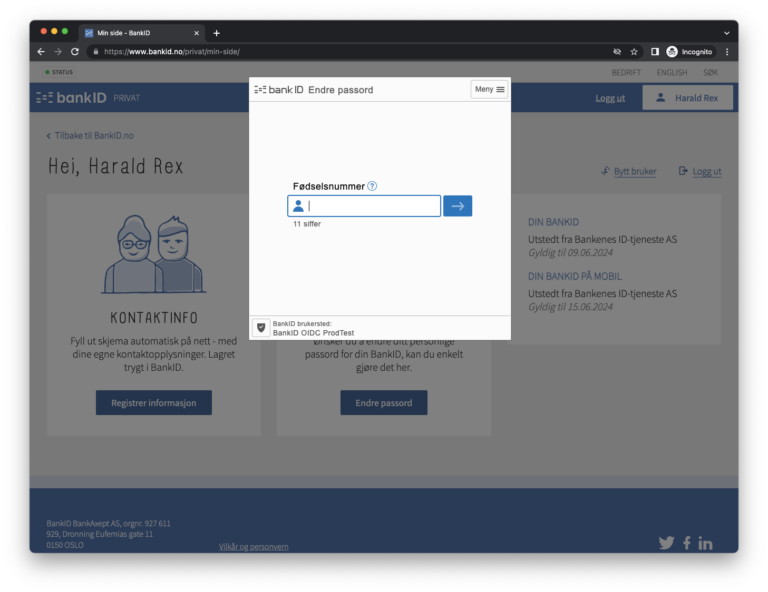
Task: Click the bankID PRIVAT site logo
Action: [88, 97]
